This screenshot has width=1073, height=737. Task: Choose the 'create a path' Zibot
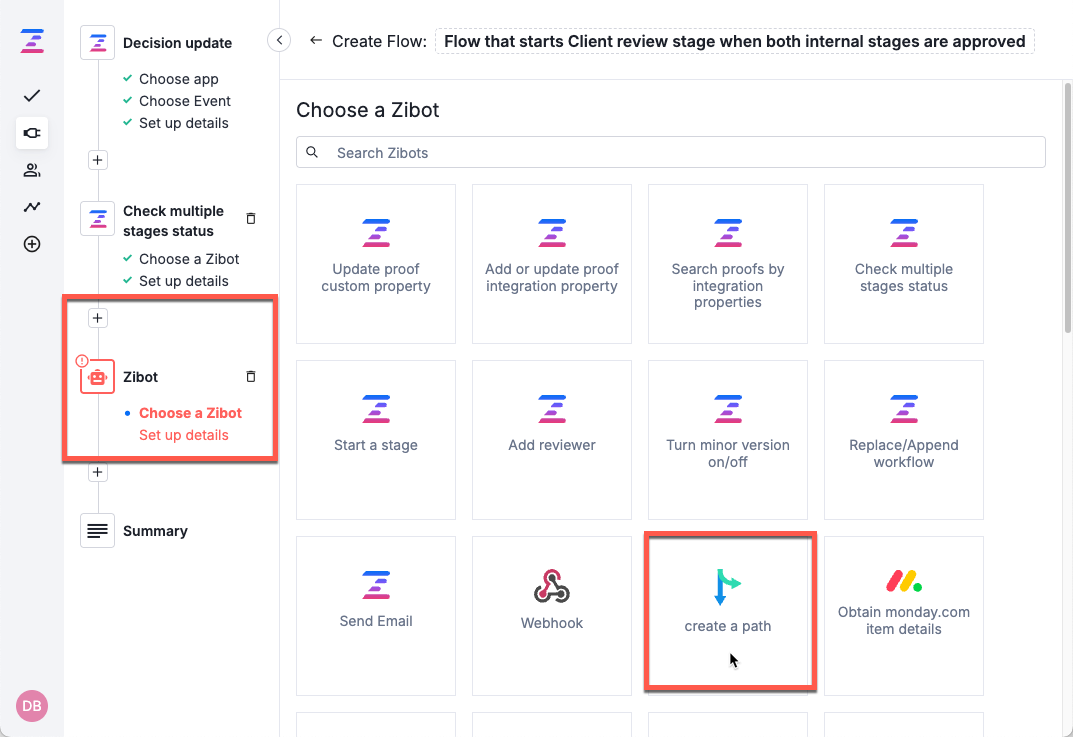pyautogui.click(x=728, y=610)
